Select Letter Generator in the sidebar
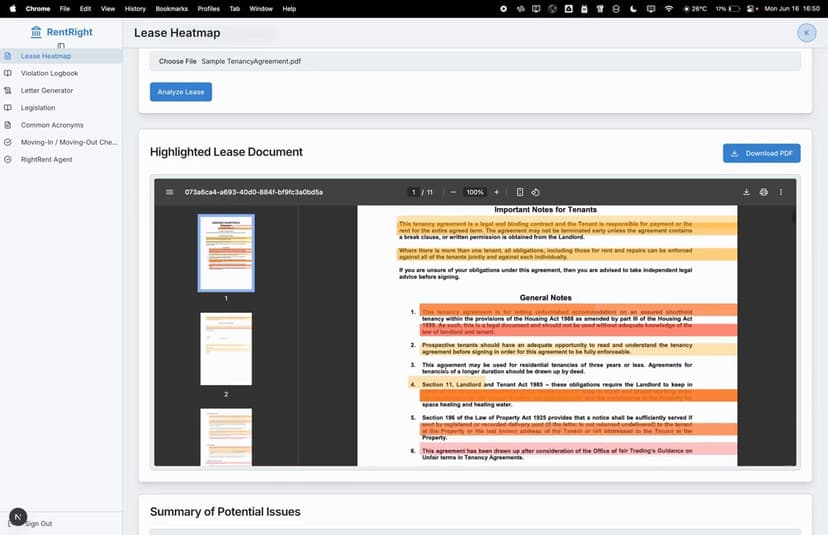This screenshot has height=535, width=828. 47,90
